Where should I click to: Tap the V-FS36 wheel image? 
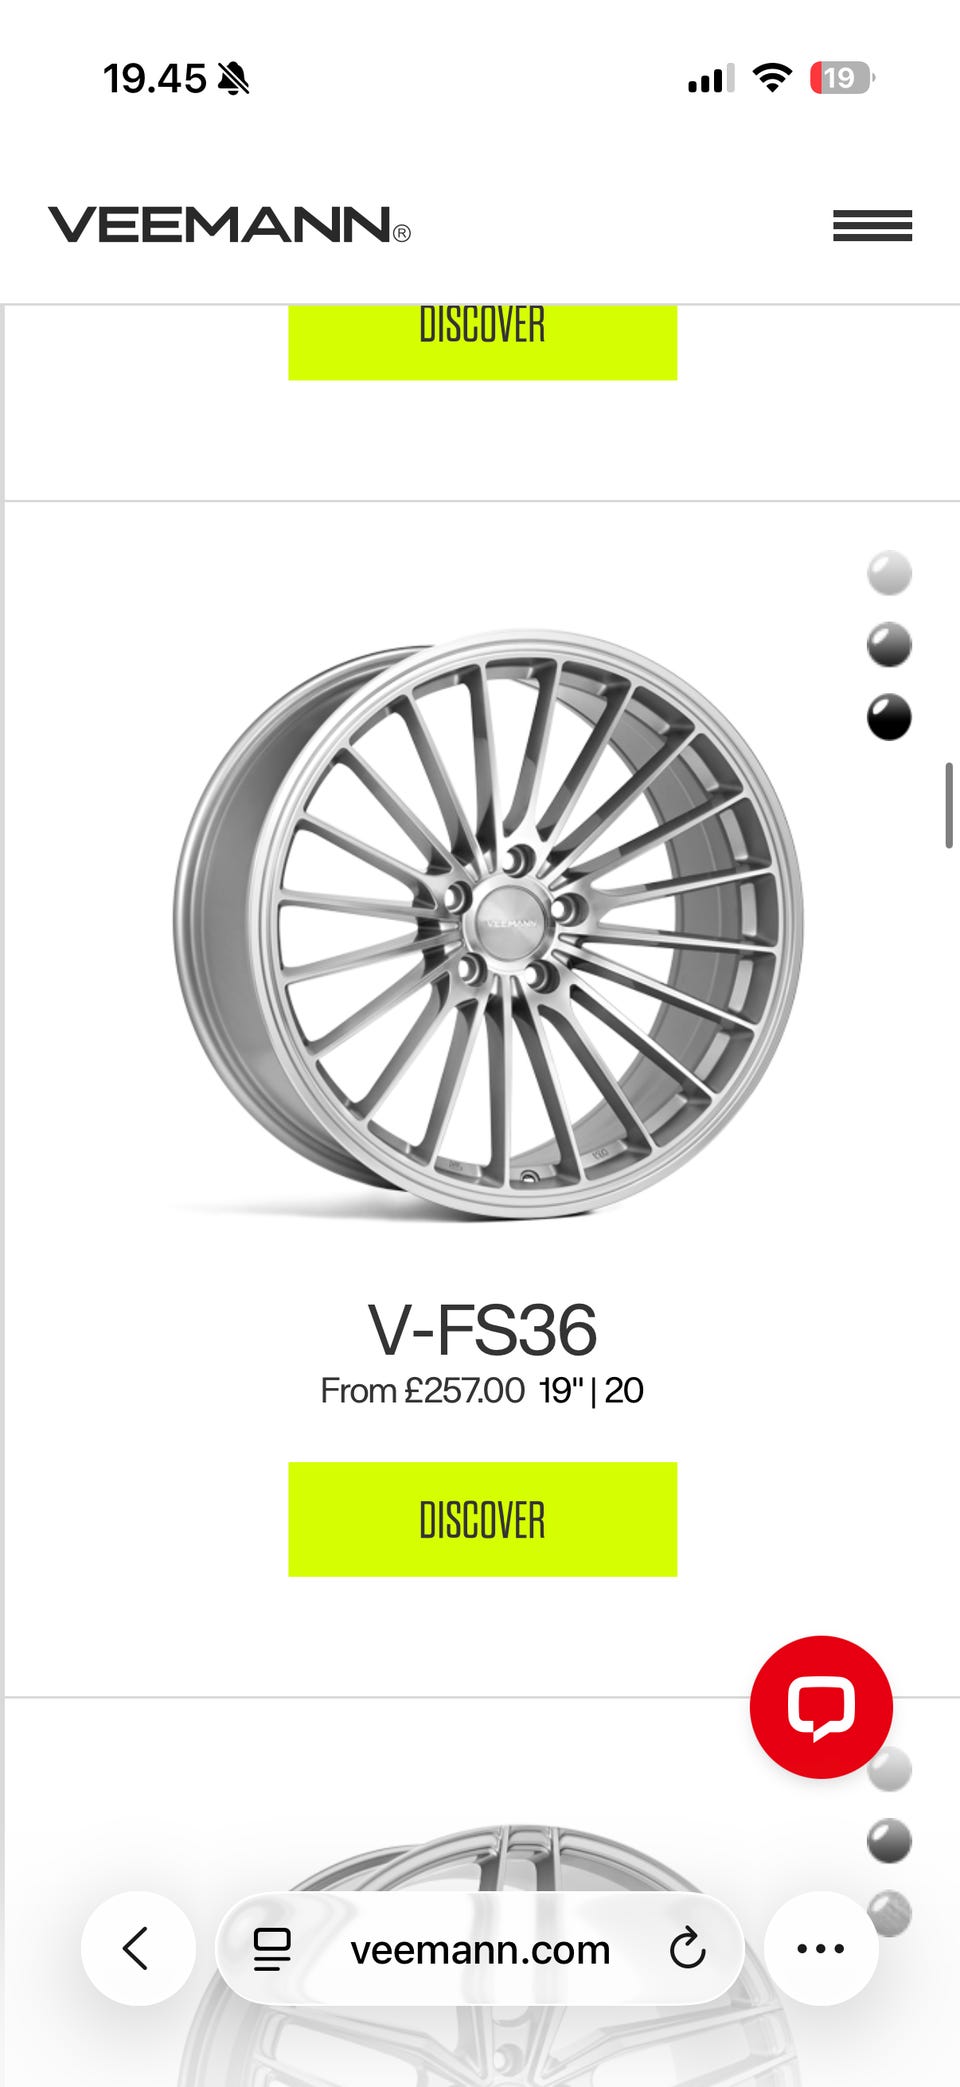click(488, 924)
